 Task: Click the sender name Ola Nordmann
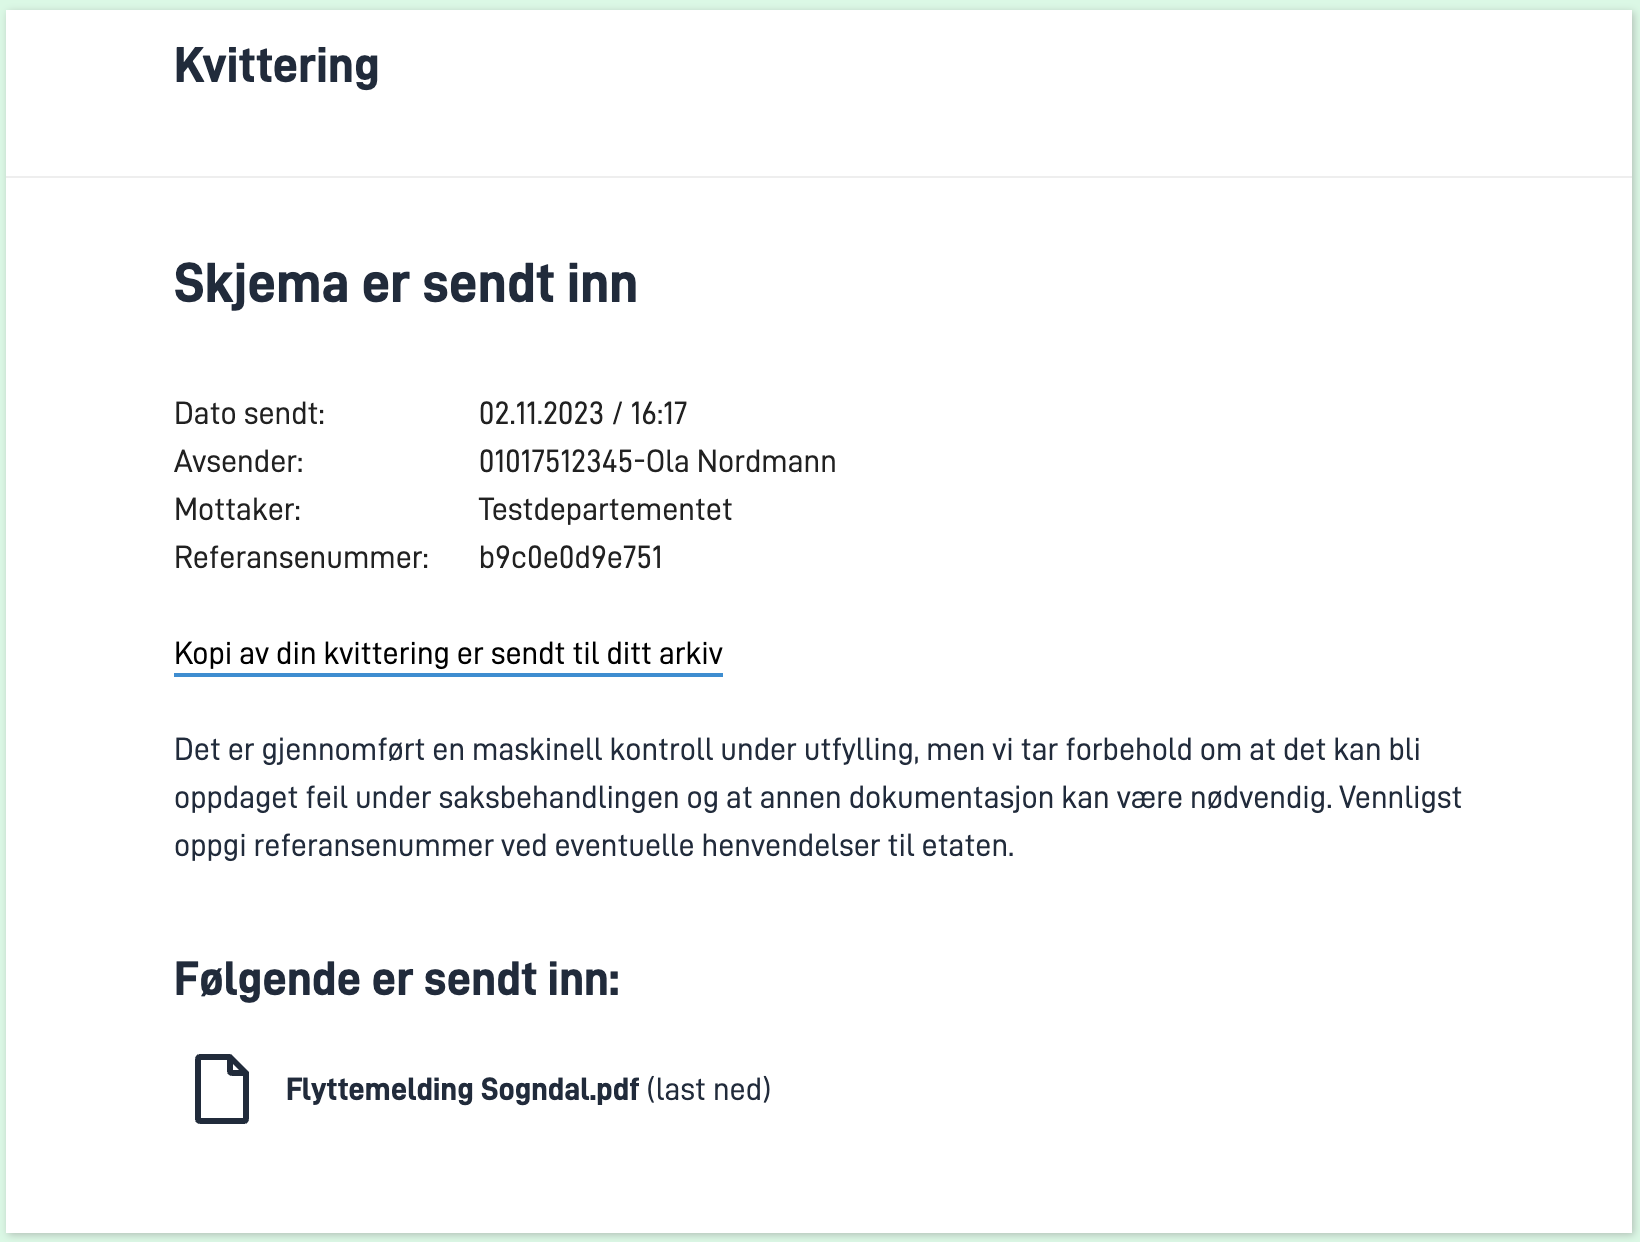[x=741, y=462]
